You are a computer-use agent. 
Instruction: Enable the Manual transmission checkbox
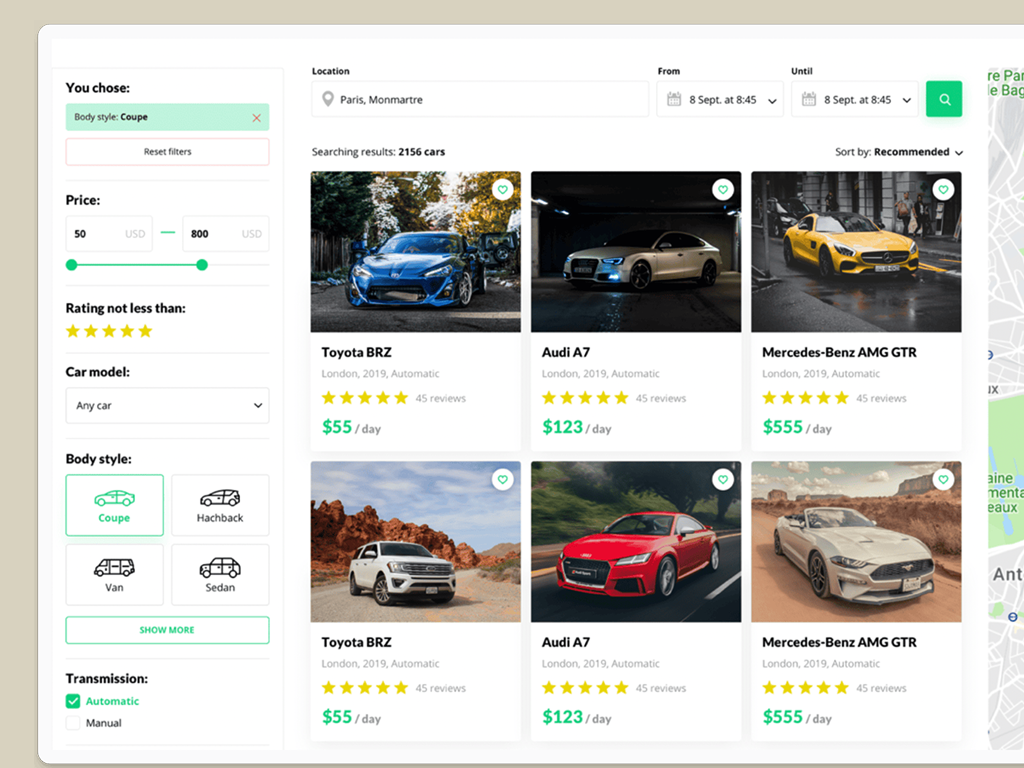[x=73, y=723]
